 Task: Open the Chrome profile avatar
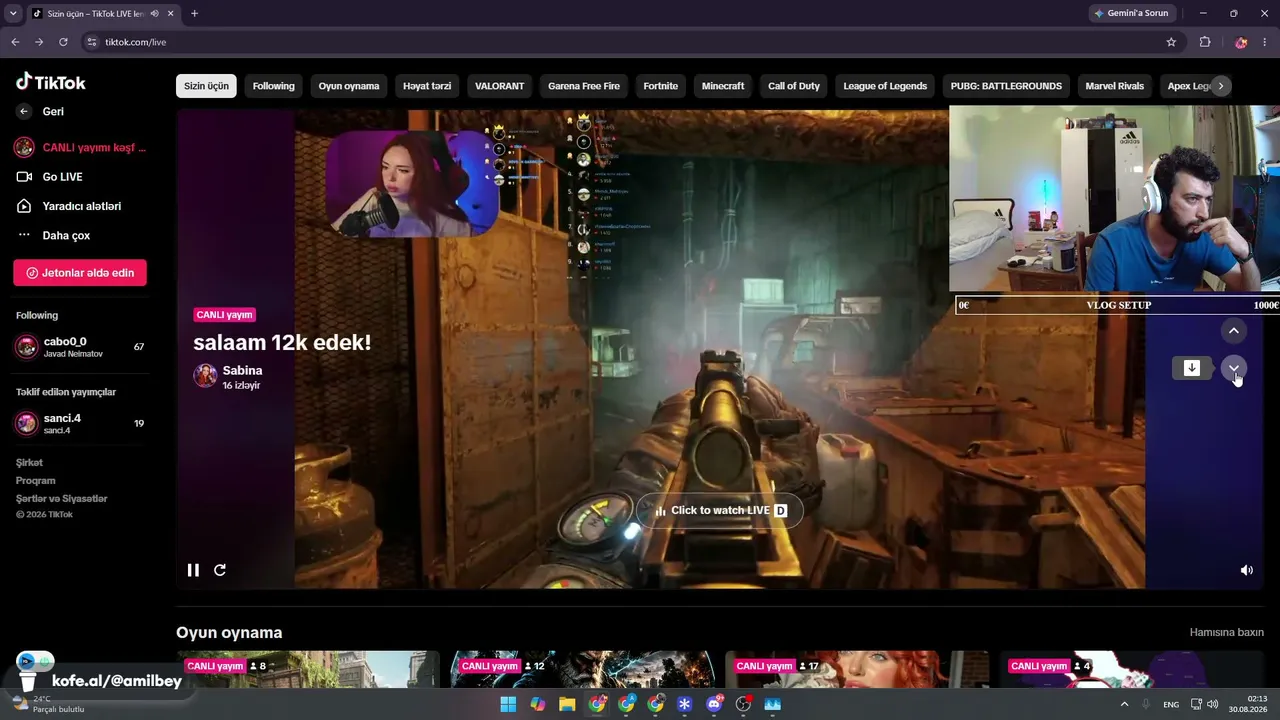coord(1241,42)
